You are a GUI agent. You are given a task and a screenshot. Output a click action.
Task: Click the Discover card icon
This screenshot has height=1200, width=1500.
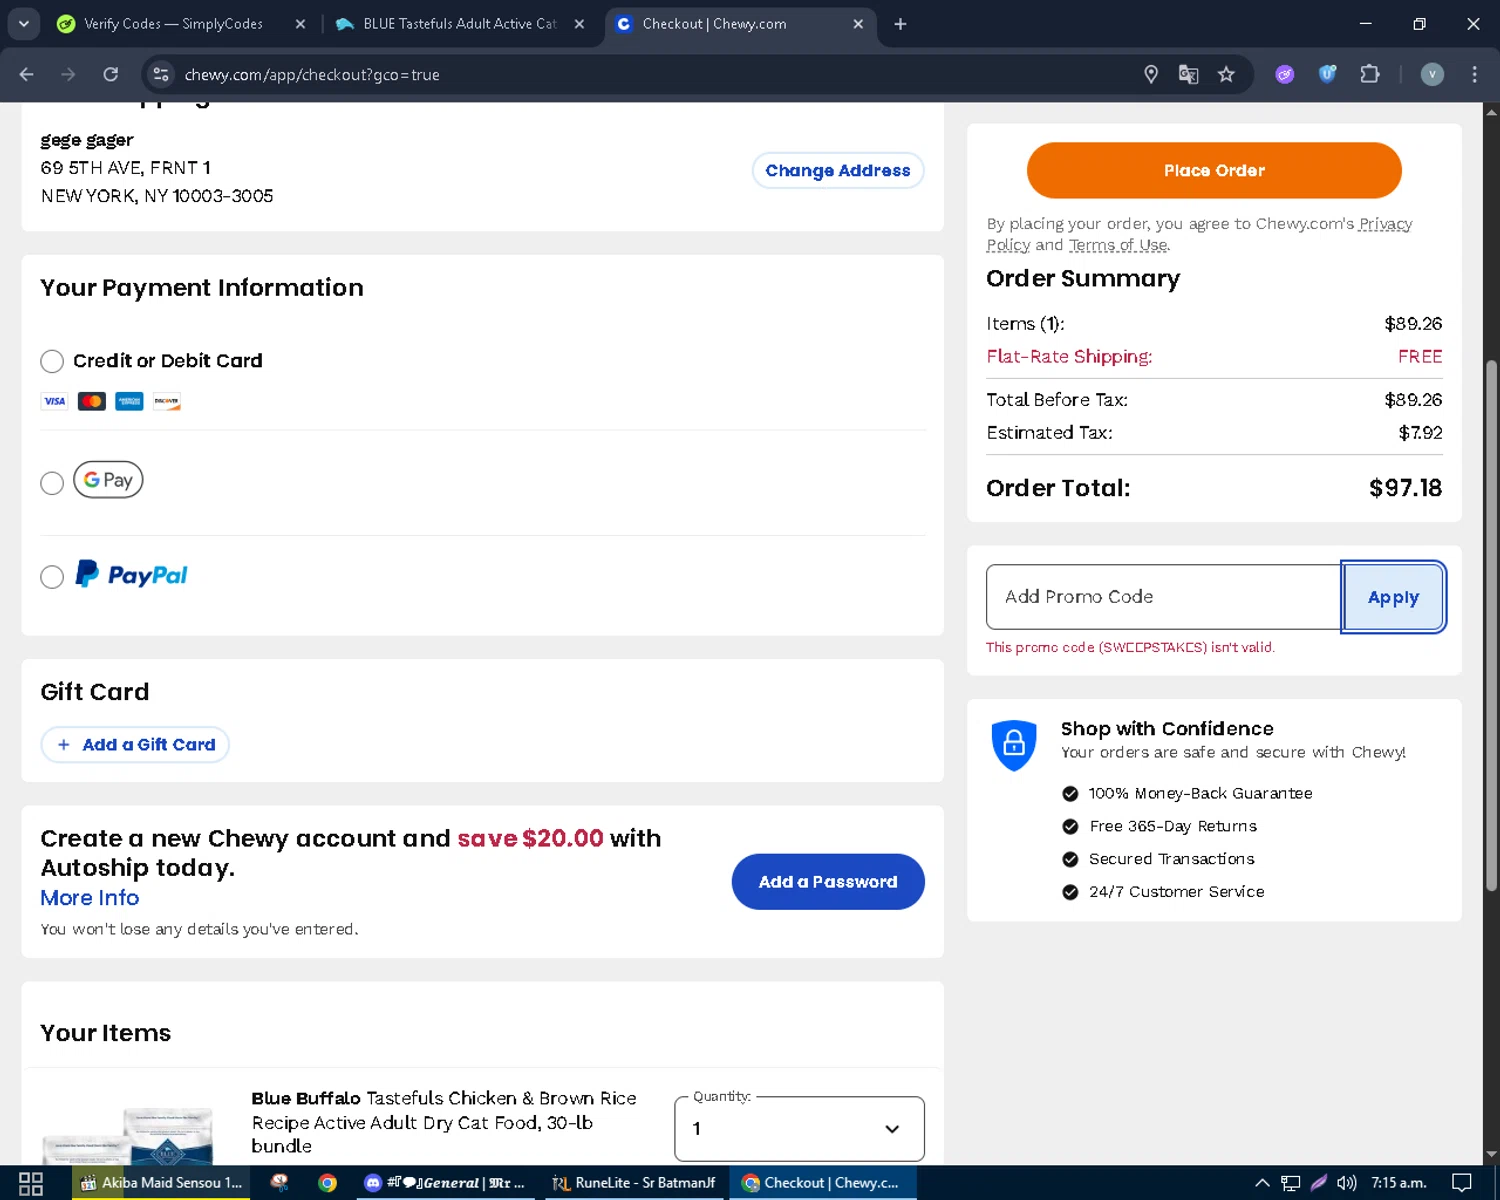coord(167,401)
